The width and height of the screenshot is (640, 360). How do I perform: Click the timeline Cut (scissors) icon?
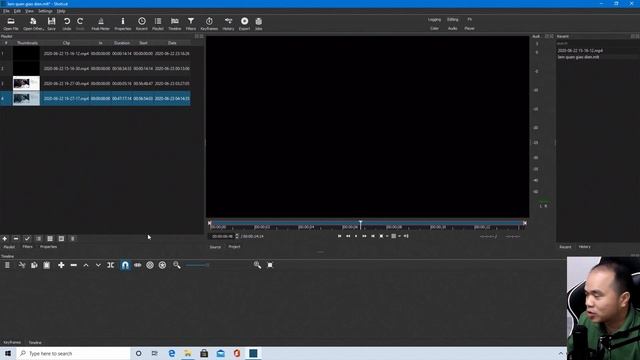tap(22, 265)
